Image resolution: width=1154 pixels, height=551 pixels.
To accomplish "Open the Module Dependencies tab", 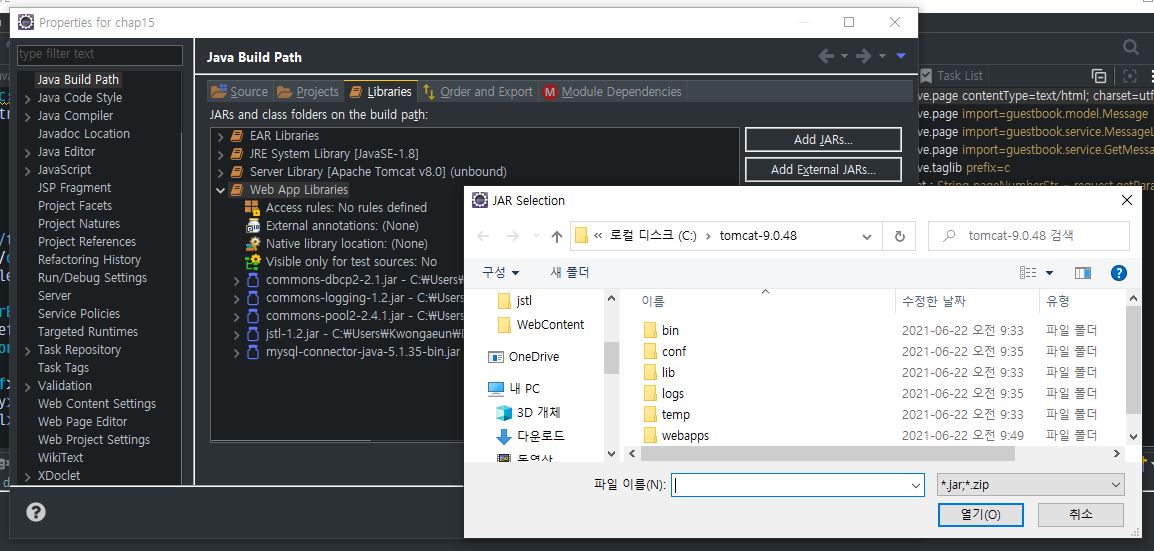I will (613, 92).
